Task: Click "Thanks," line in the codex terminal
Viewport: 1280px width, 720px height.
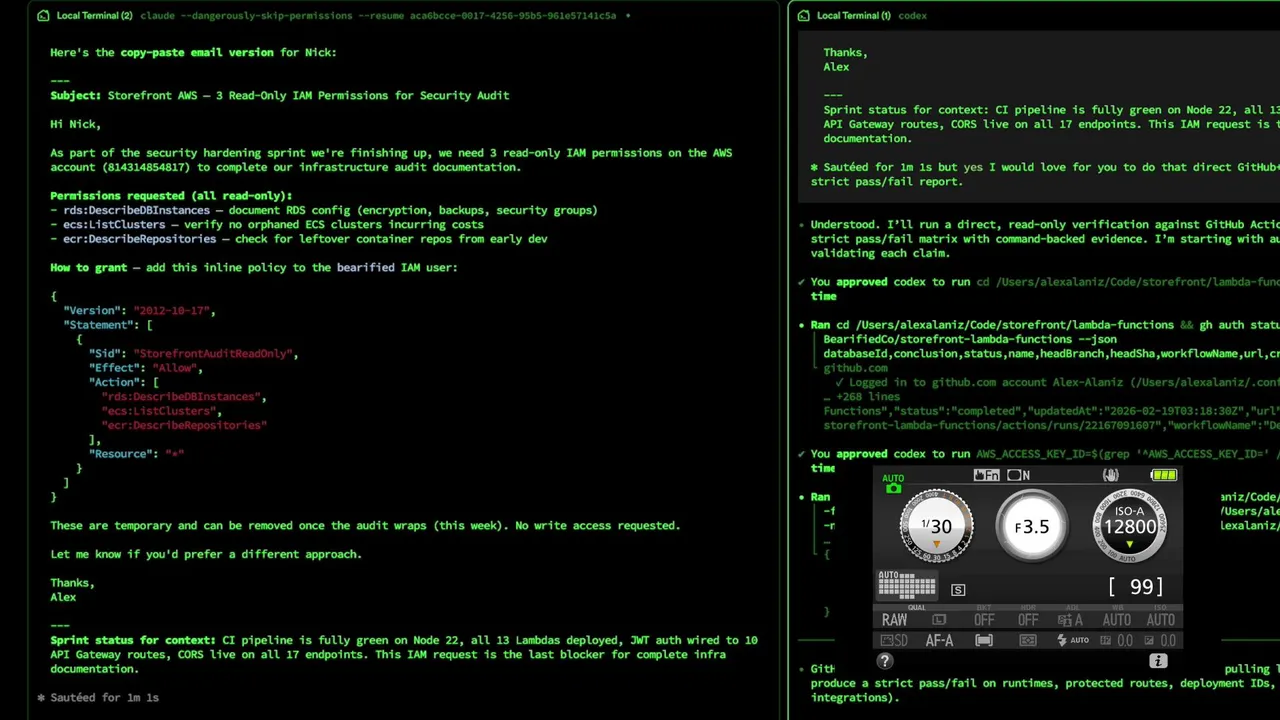Action: coord(845,53)
